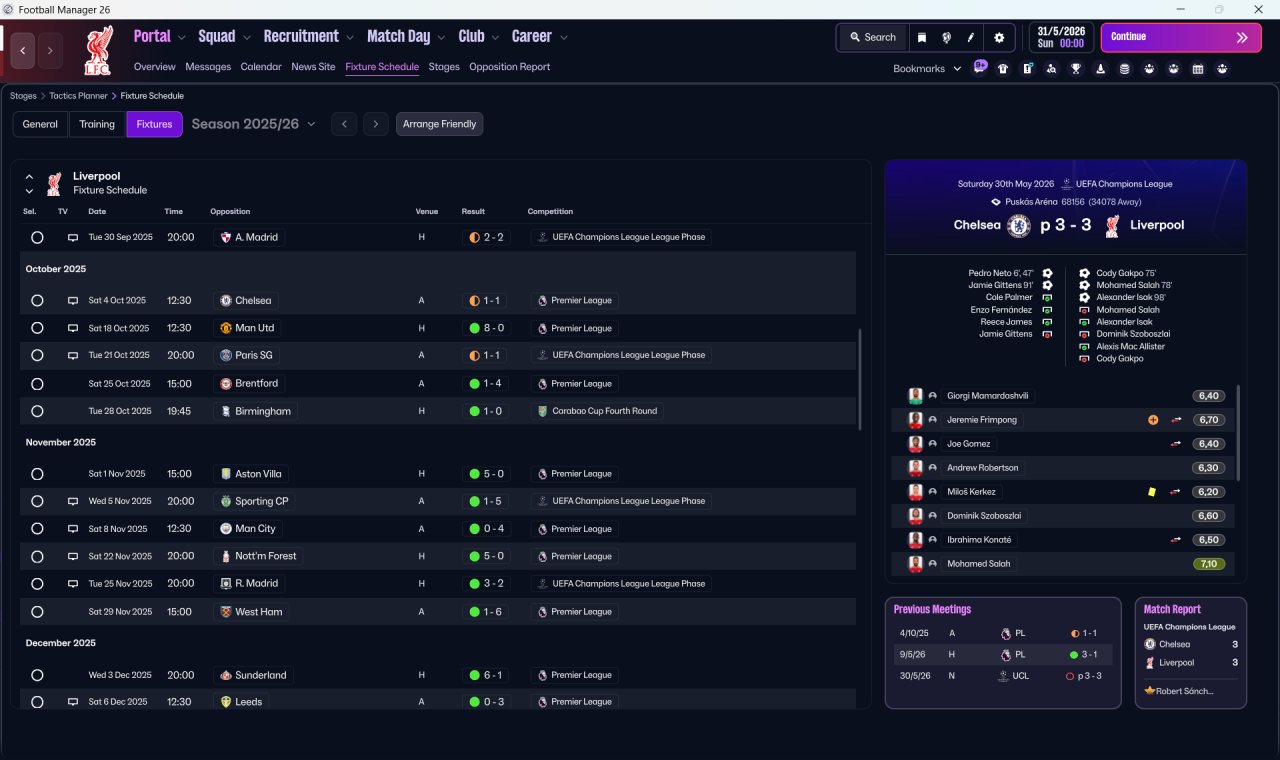Click the training cone bookmark shortcut
Image resolution: width=1280 pixels, height=760 pixels.
click(x=1101, y=69)
